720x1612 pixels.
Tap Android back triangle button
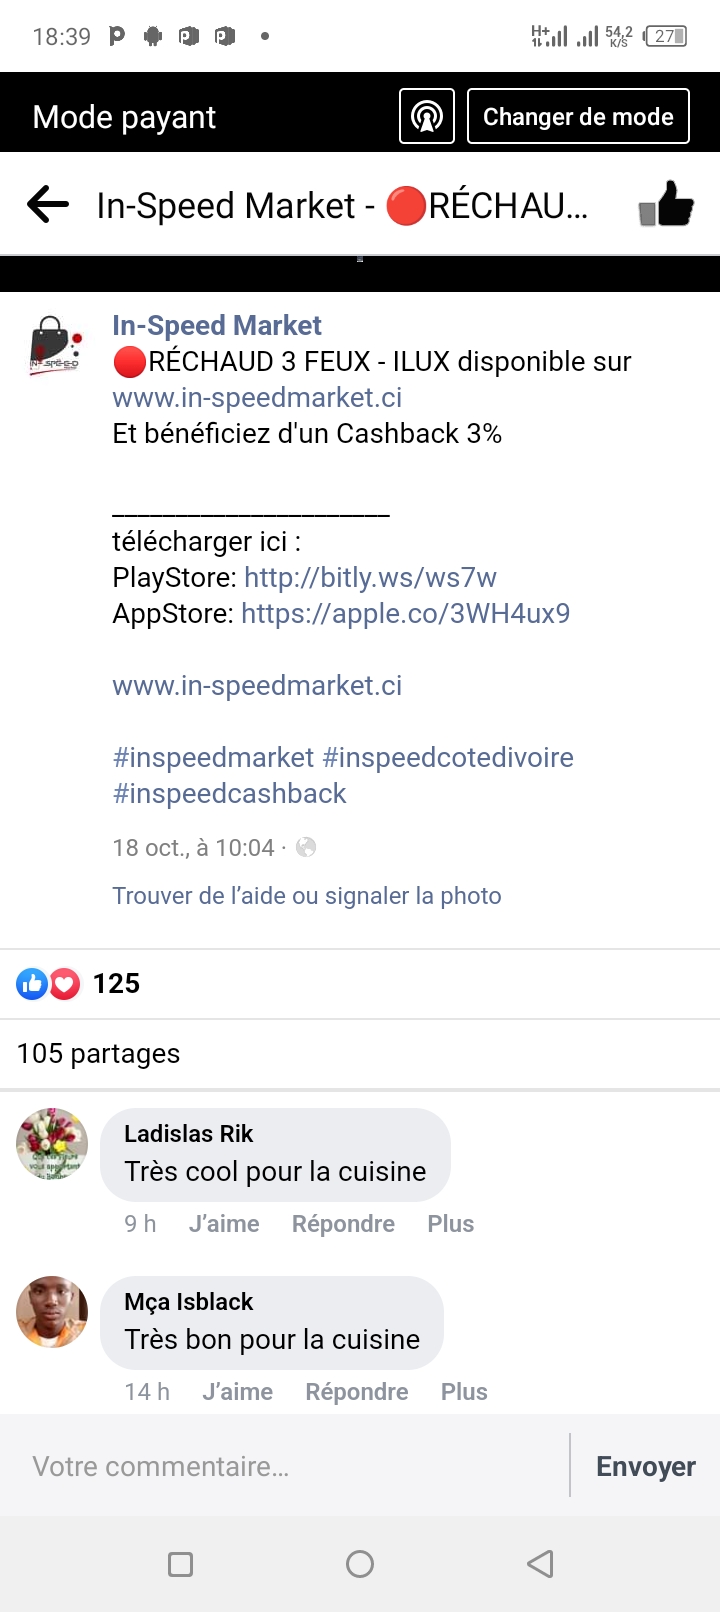540,1564
